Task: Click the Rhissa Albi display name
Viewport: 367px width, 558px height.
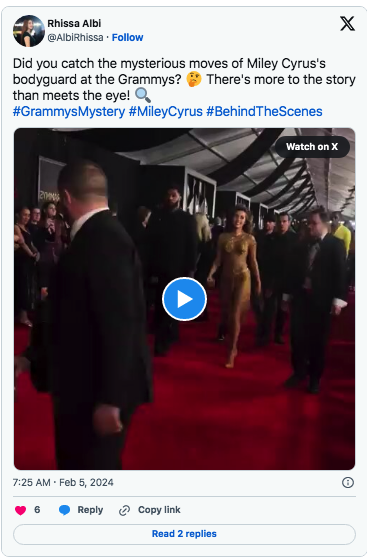Action: [x=74, y=23]
